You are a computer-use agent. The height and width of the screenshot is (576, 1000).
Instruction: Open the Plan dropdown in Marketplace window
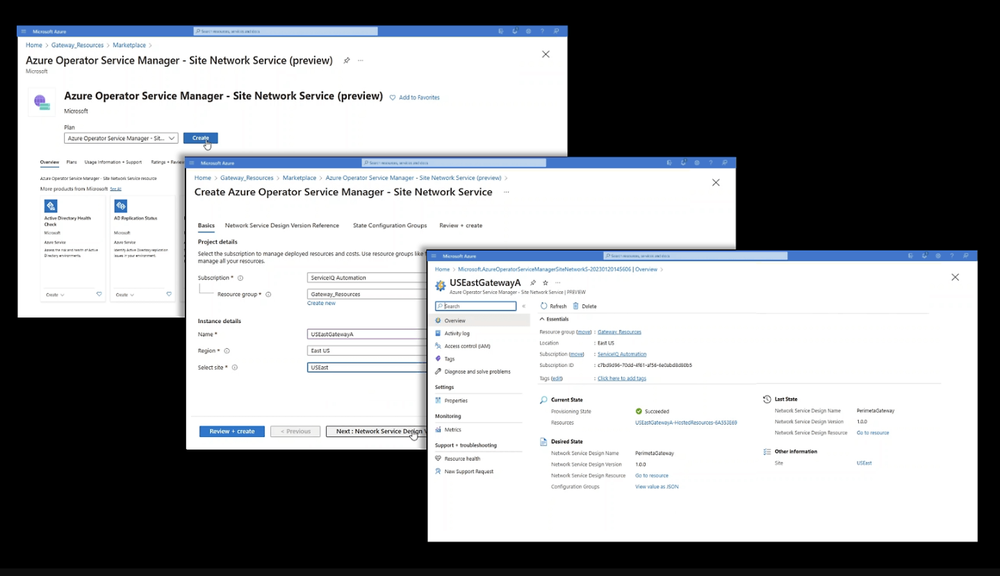[121, 138]
